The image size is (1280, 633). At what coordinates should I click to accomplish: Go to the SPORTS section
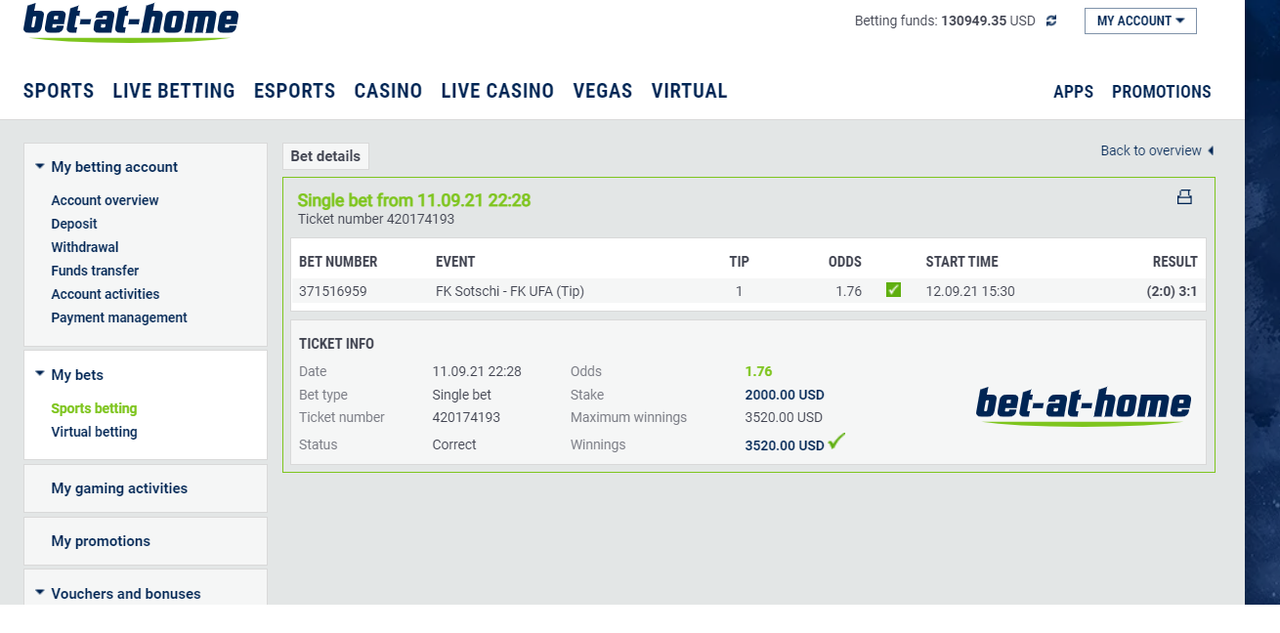pyautogui.click(x=59, y=91)
